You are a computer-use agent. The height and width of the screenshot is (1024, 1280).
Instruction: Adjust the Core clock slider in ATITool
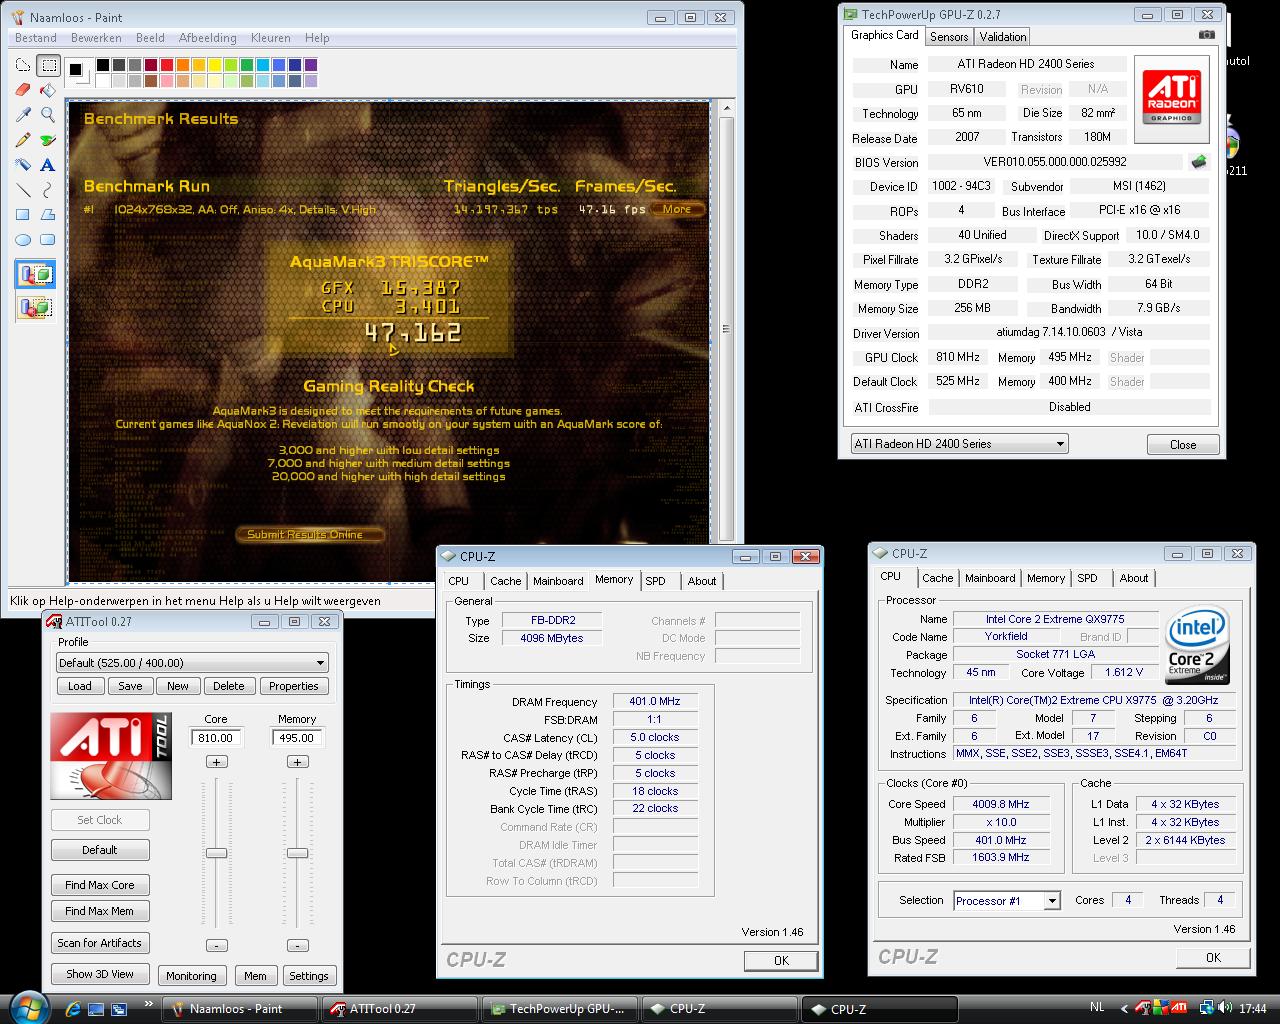216,853
